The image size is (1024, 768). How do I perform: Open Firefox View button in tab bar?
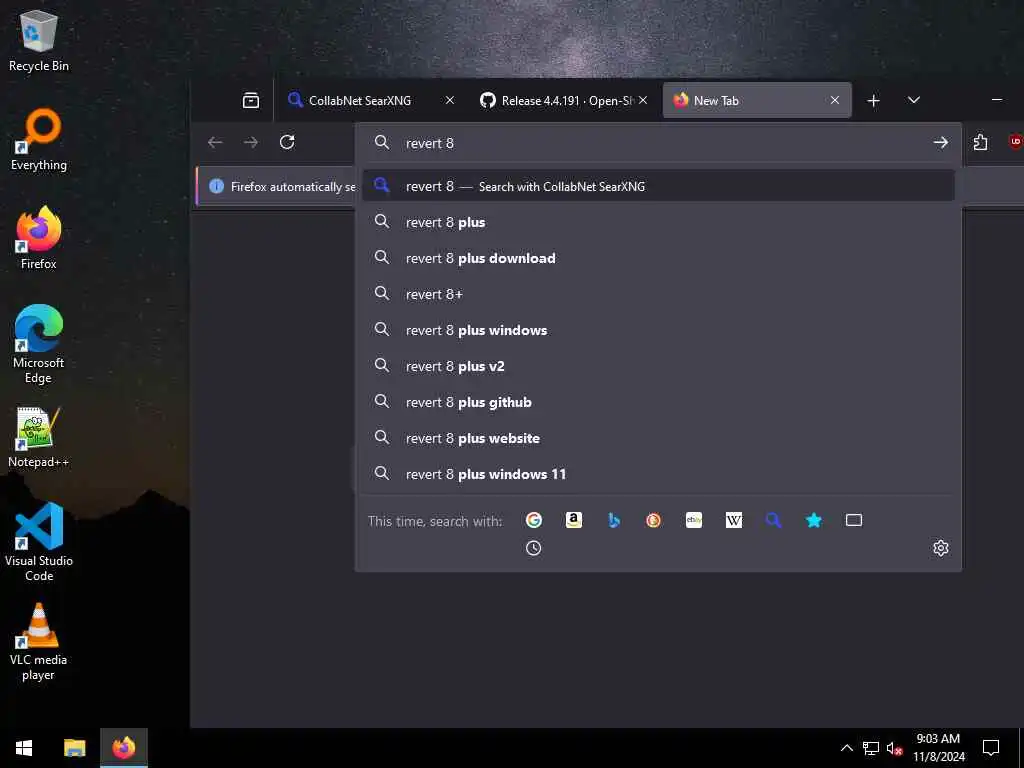251,101
